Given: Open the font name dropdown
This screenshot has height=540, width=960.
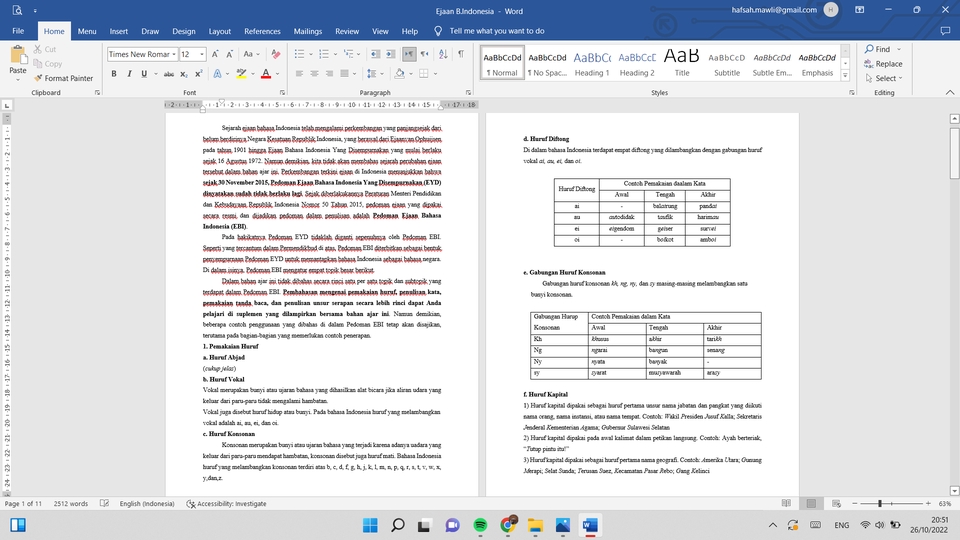Looking at the screenshot, I should click(x=174, y=54).
